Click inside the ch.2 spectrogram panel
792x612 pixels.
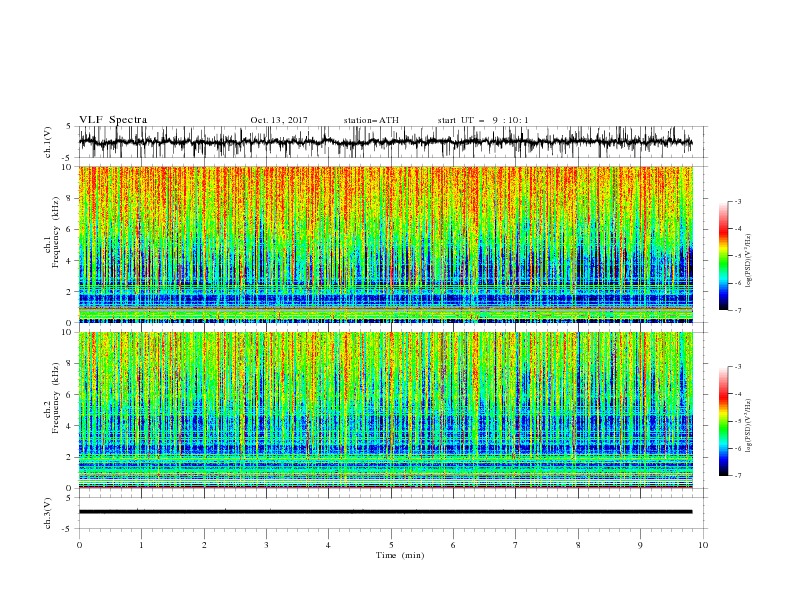[385, 410]
